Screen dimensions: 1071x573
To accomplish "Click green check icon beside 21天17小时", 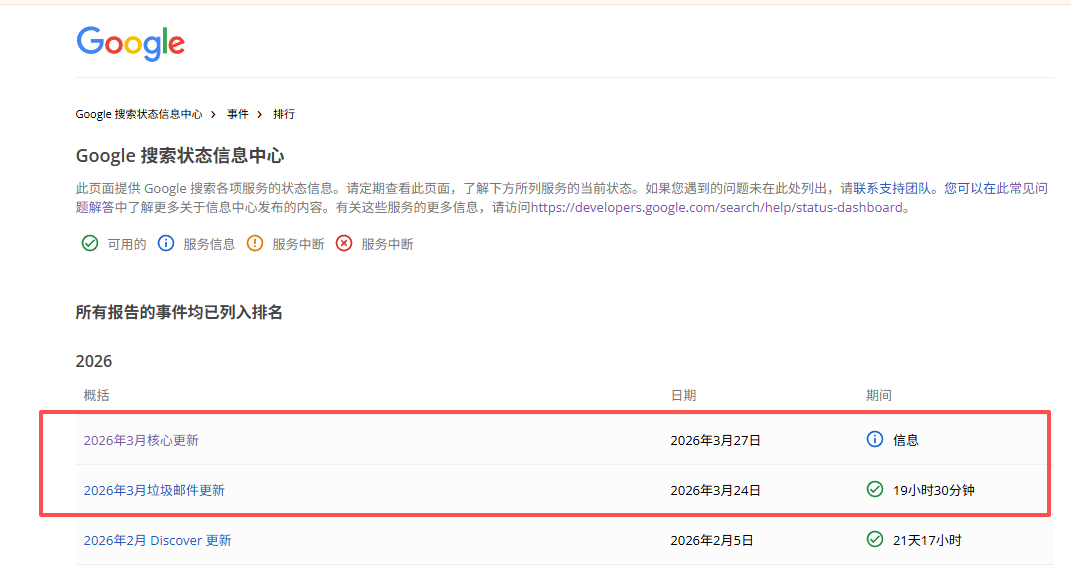I will [x=875, y=539].
